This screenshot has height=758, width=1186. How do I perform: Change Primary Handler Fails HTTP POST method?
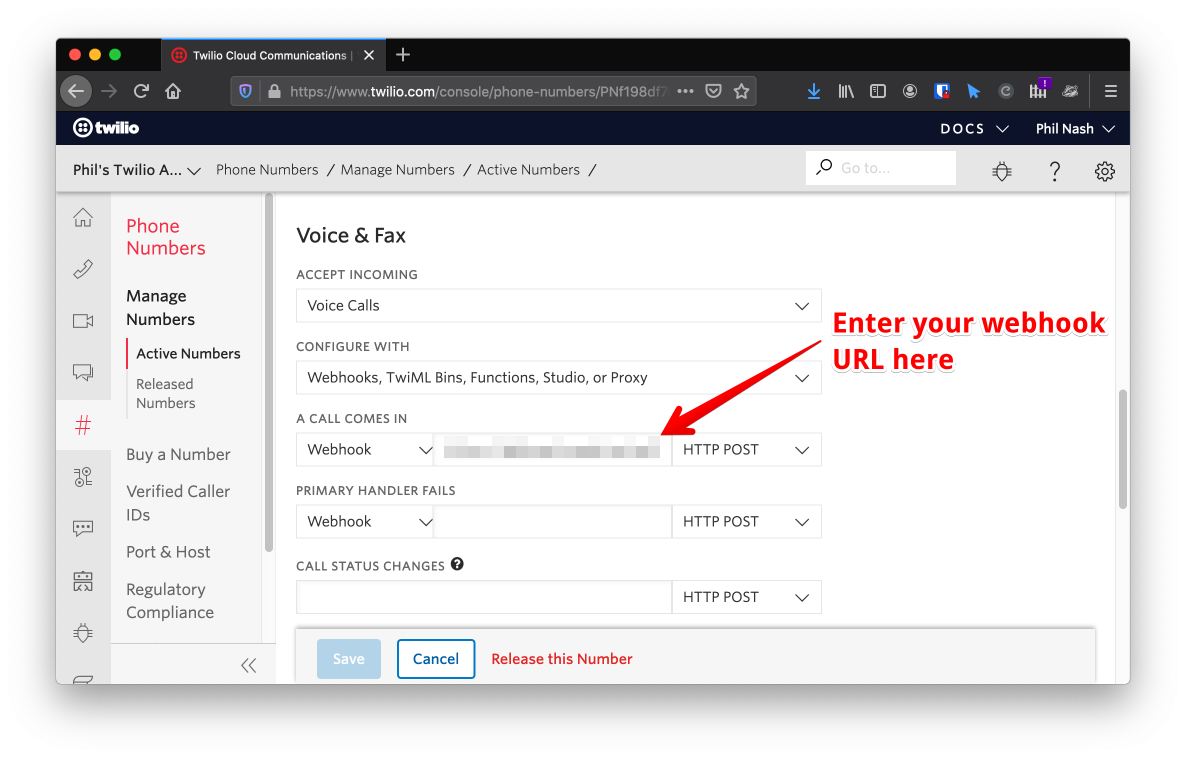(747, 521)
